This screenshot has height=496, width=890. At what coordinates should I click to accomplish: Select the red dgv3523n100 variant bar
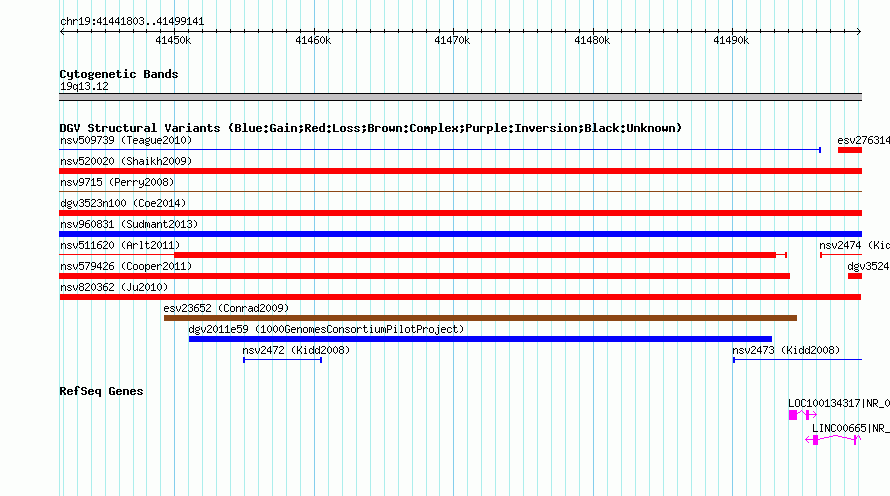point(460,213)
